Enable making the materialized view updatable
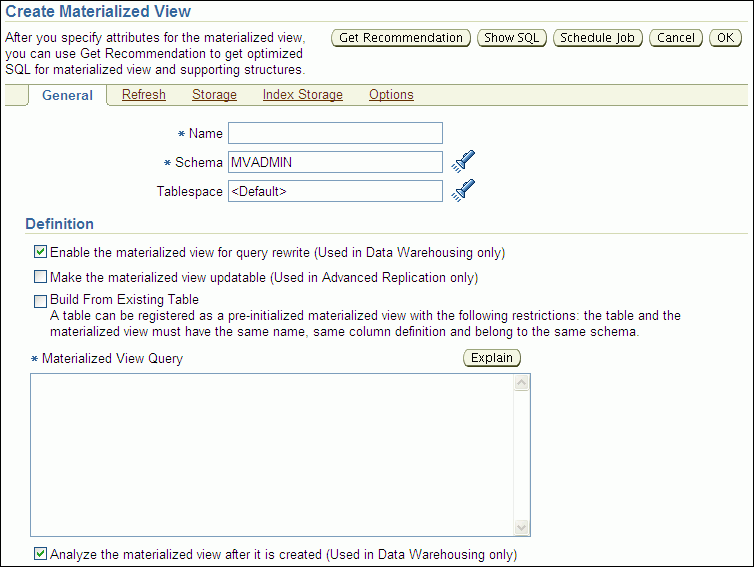754x567 pixels. click(x=41, y=277)
